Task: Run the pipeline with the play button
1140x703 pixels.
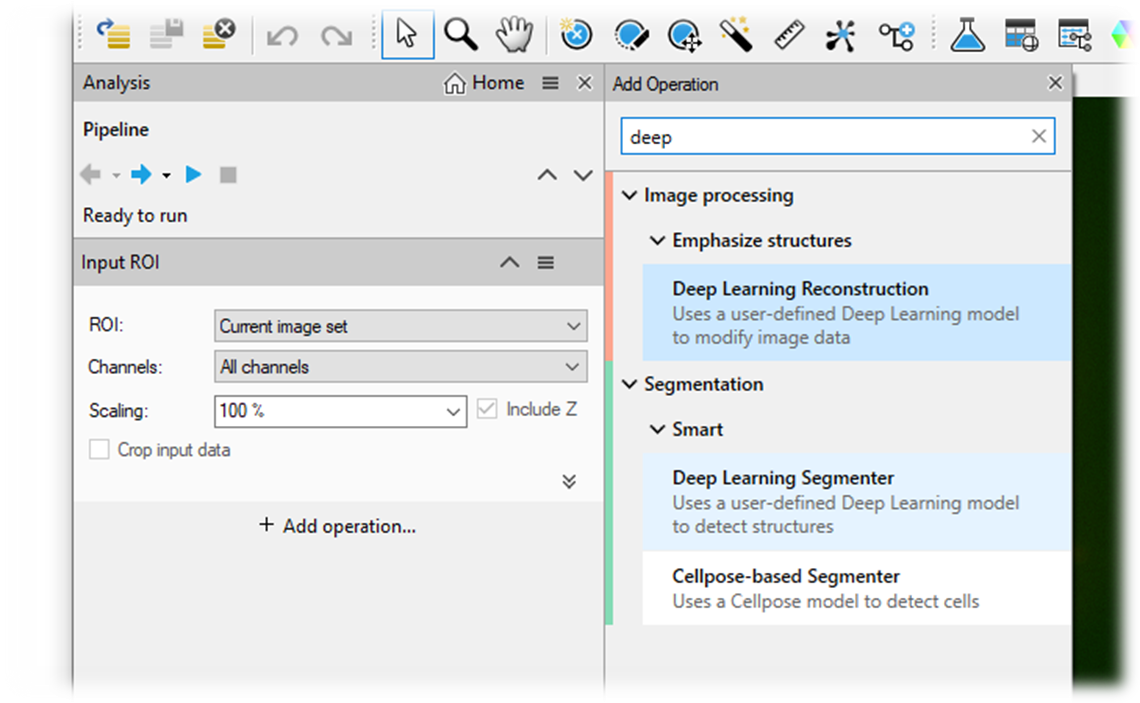Action: coord(192,174)
